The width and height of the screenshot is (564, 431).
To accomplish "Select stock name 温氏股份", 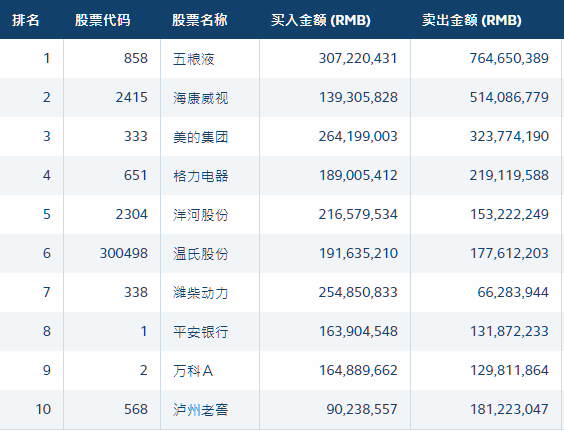I will 200,253.
